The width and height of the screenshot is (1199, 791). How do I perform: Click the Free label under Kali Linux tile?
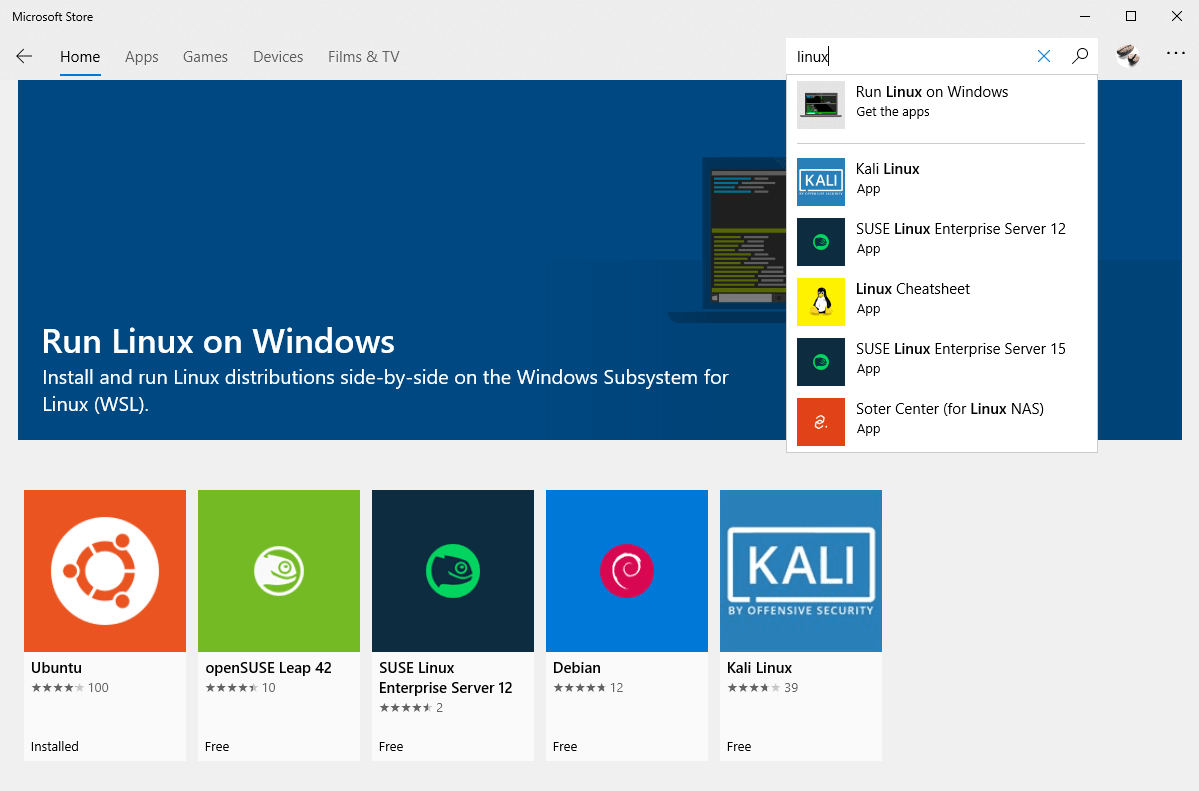coord(739,747)
